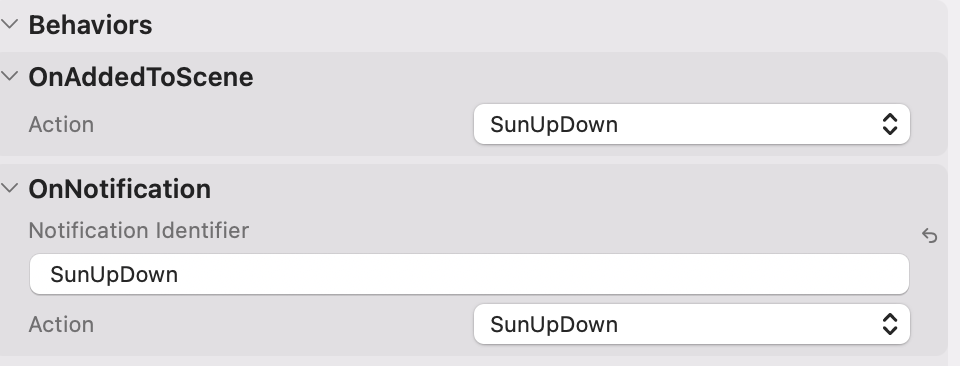Screen dimensions: 960x366
Task: Click SunUpDown text in the OnNotification popup
Action: (554, 324)
